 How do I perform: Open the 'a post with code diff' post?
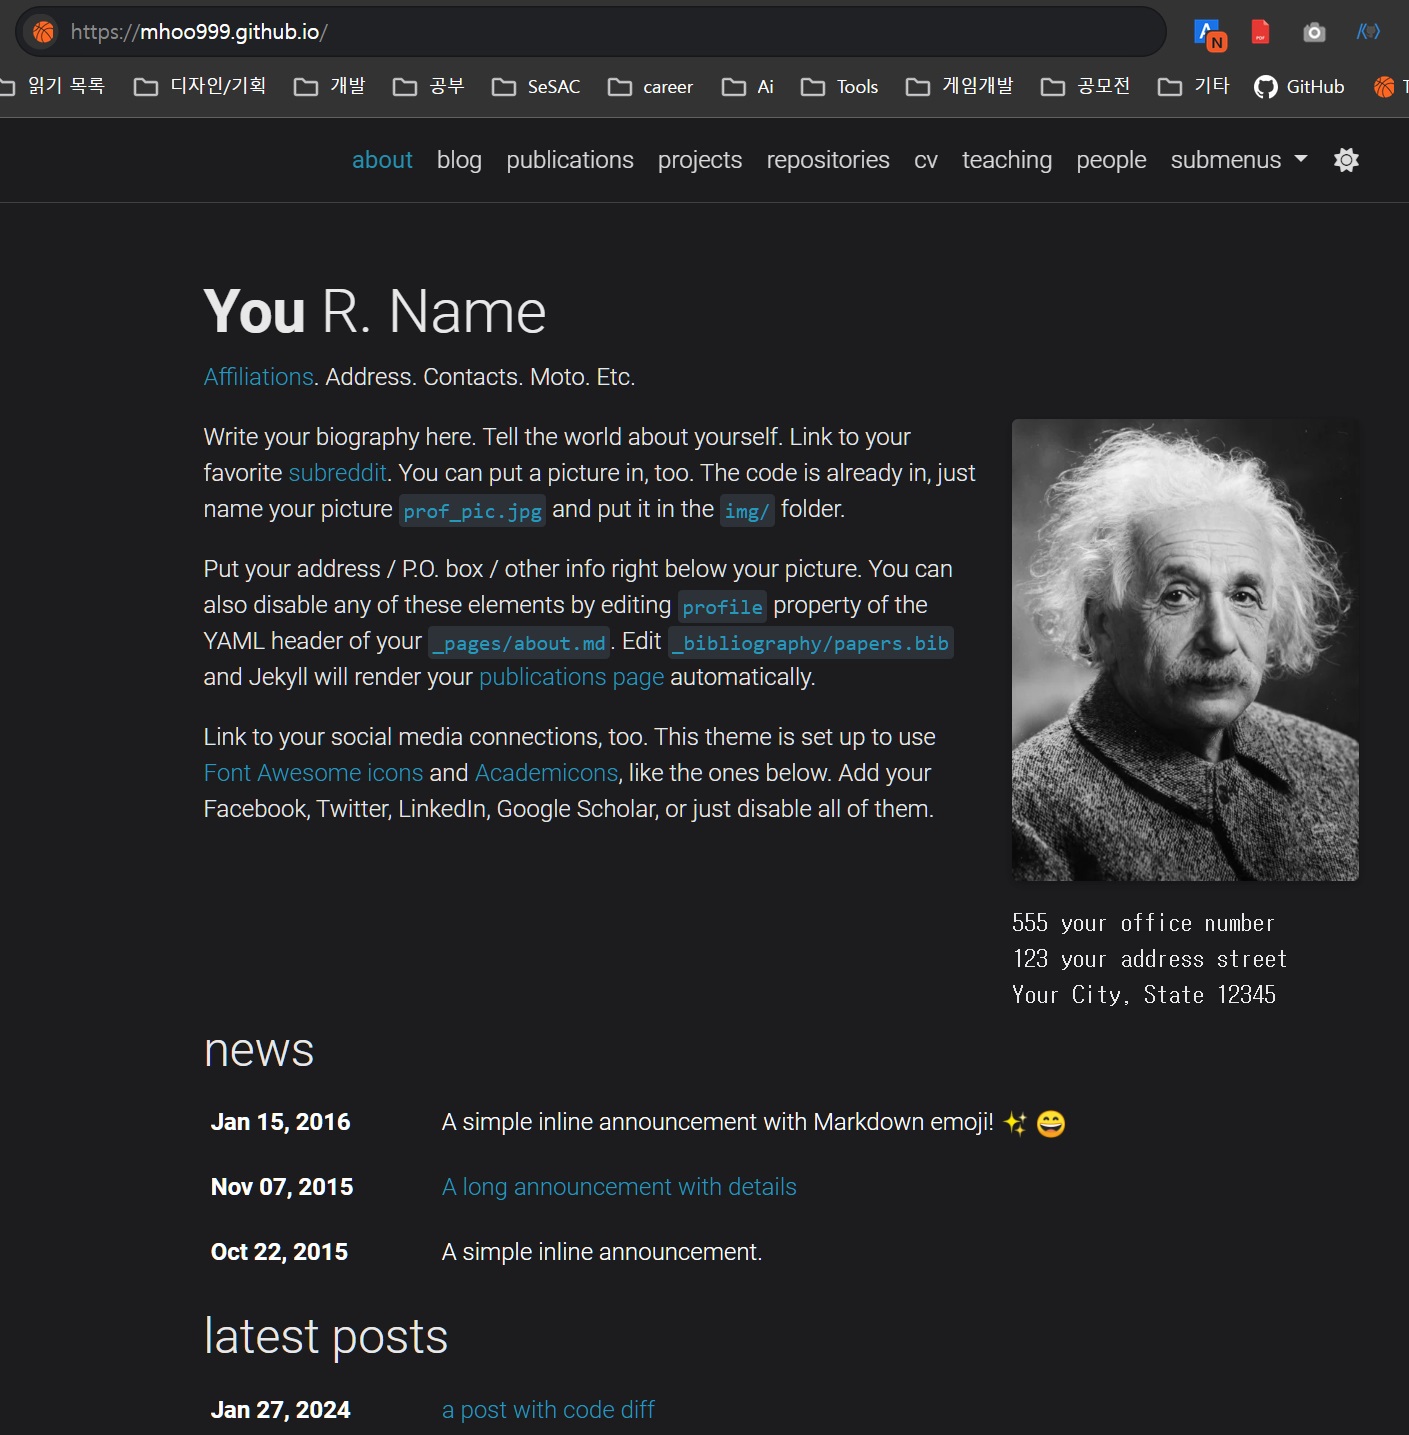[x=548, y=1410]
